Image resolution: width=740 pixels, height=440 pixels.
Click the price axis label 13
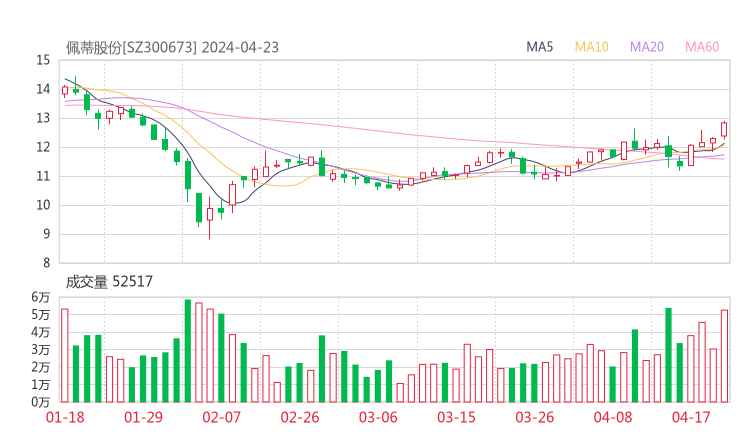click(x=43, y=118)
